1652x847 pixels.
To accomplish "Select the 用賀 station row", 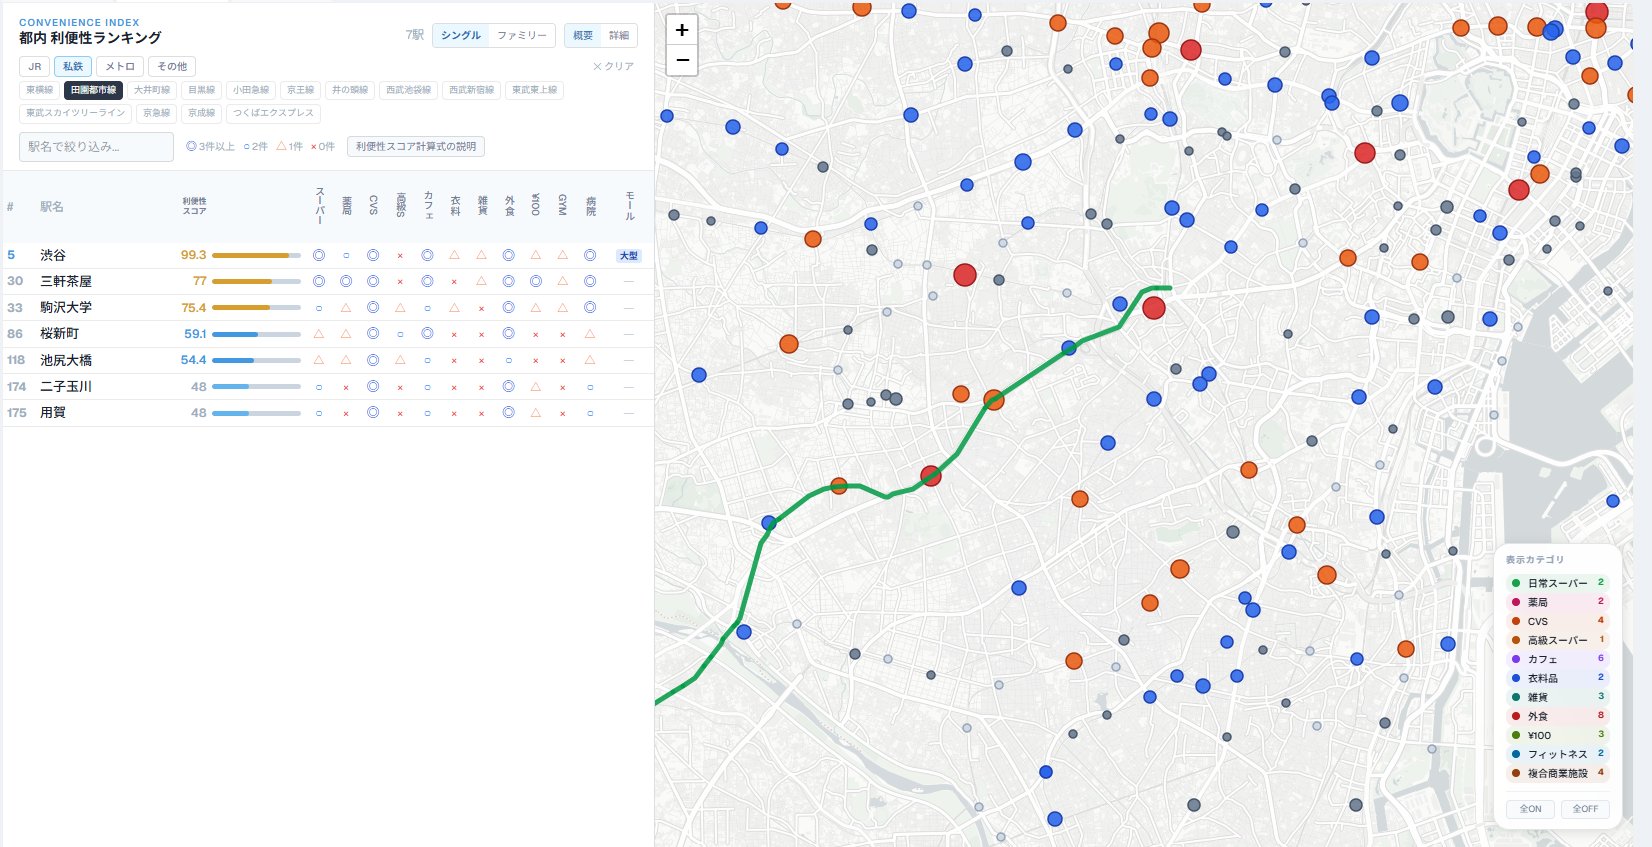I will (x=328, y=412).
